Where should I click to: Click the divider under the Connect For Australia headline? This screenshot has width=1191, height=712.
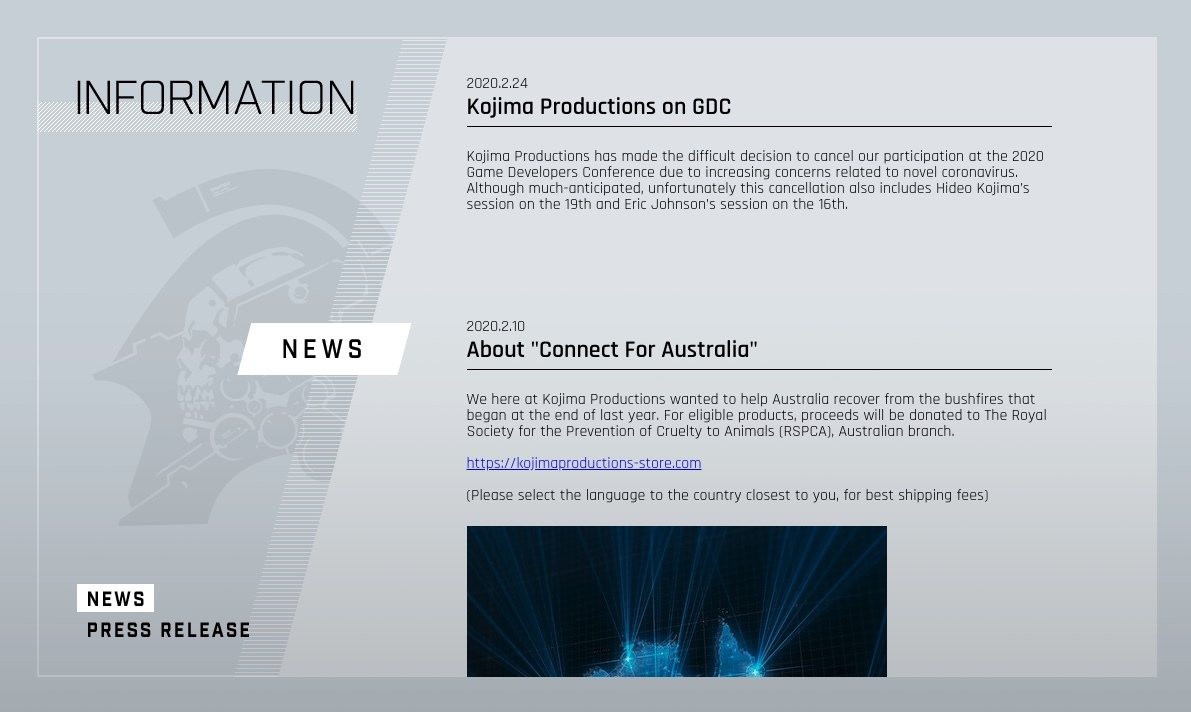(x=758, y=370)
